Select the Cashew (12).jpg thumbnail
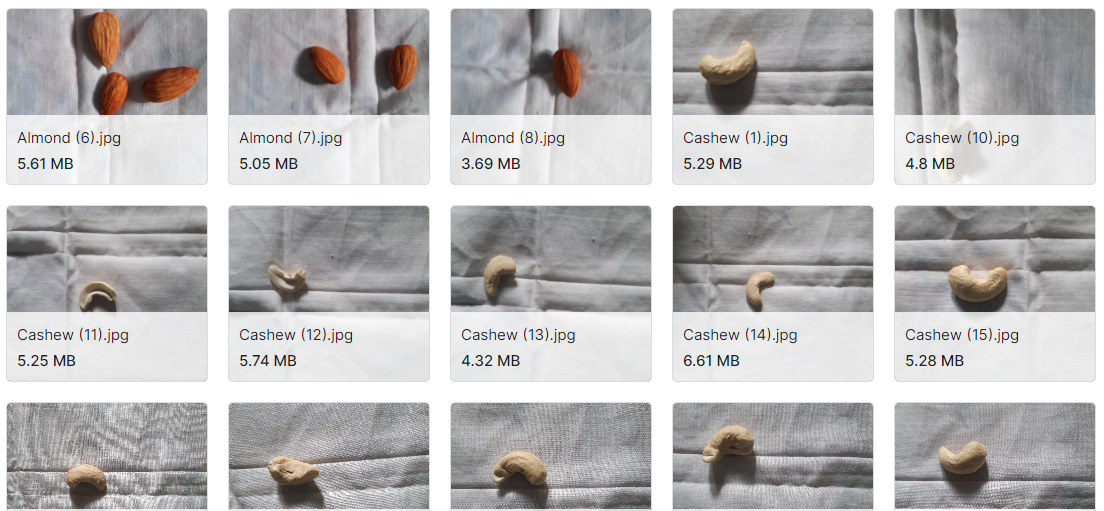1104x511 pixels. pyautogui.click(x=329, y=259)
